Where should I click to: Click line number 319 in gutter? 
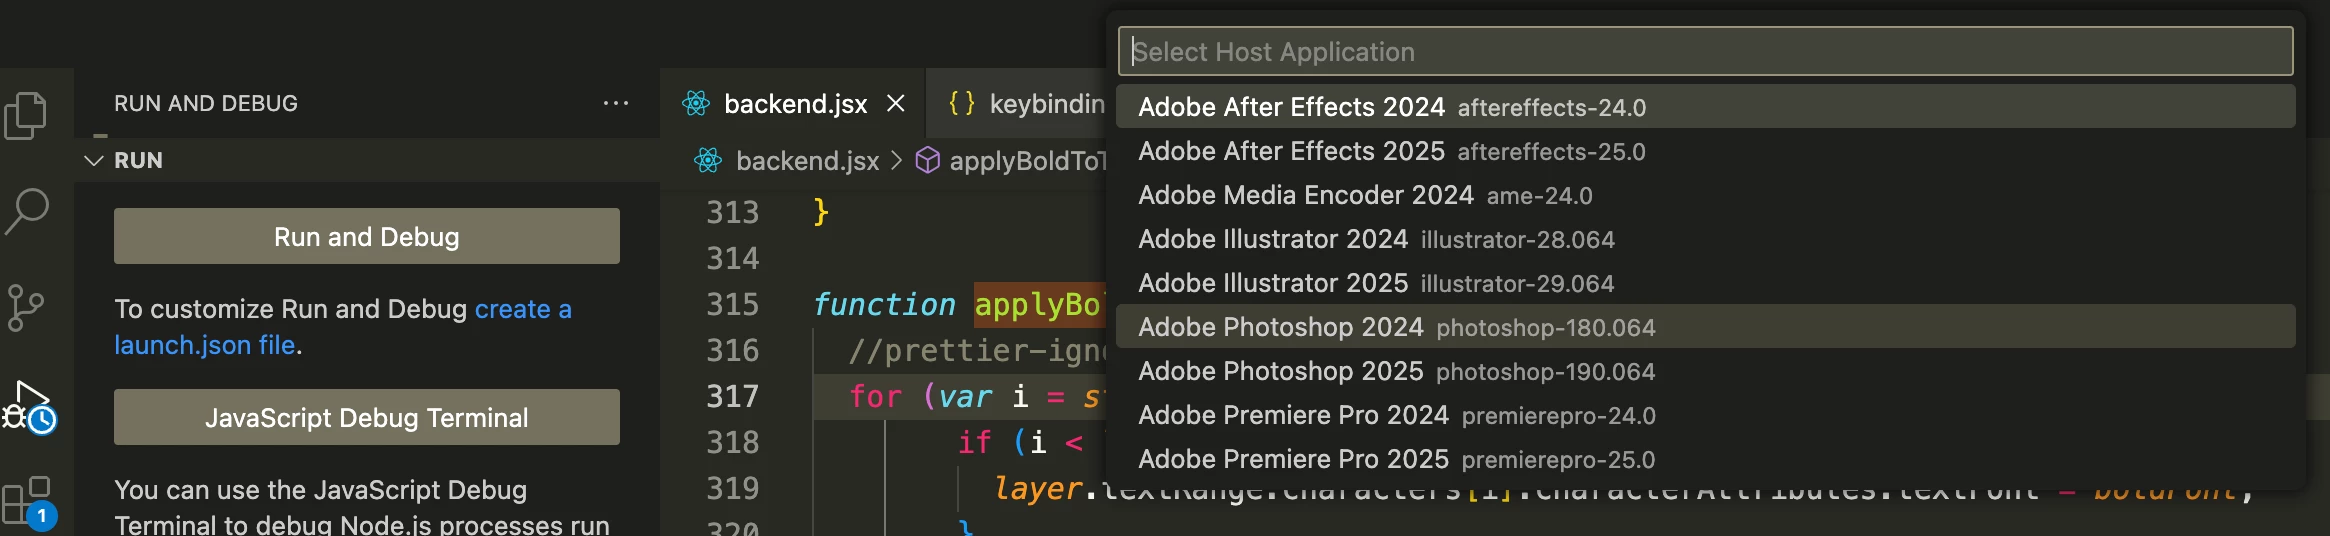pos(732,488)
